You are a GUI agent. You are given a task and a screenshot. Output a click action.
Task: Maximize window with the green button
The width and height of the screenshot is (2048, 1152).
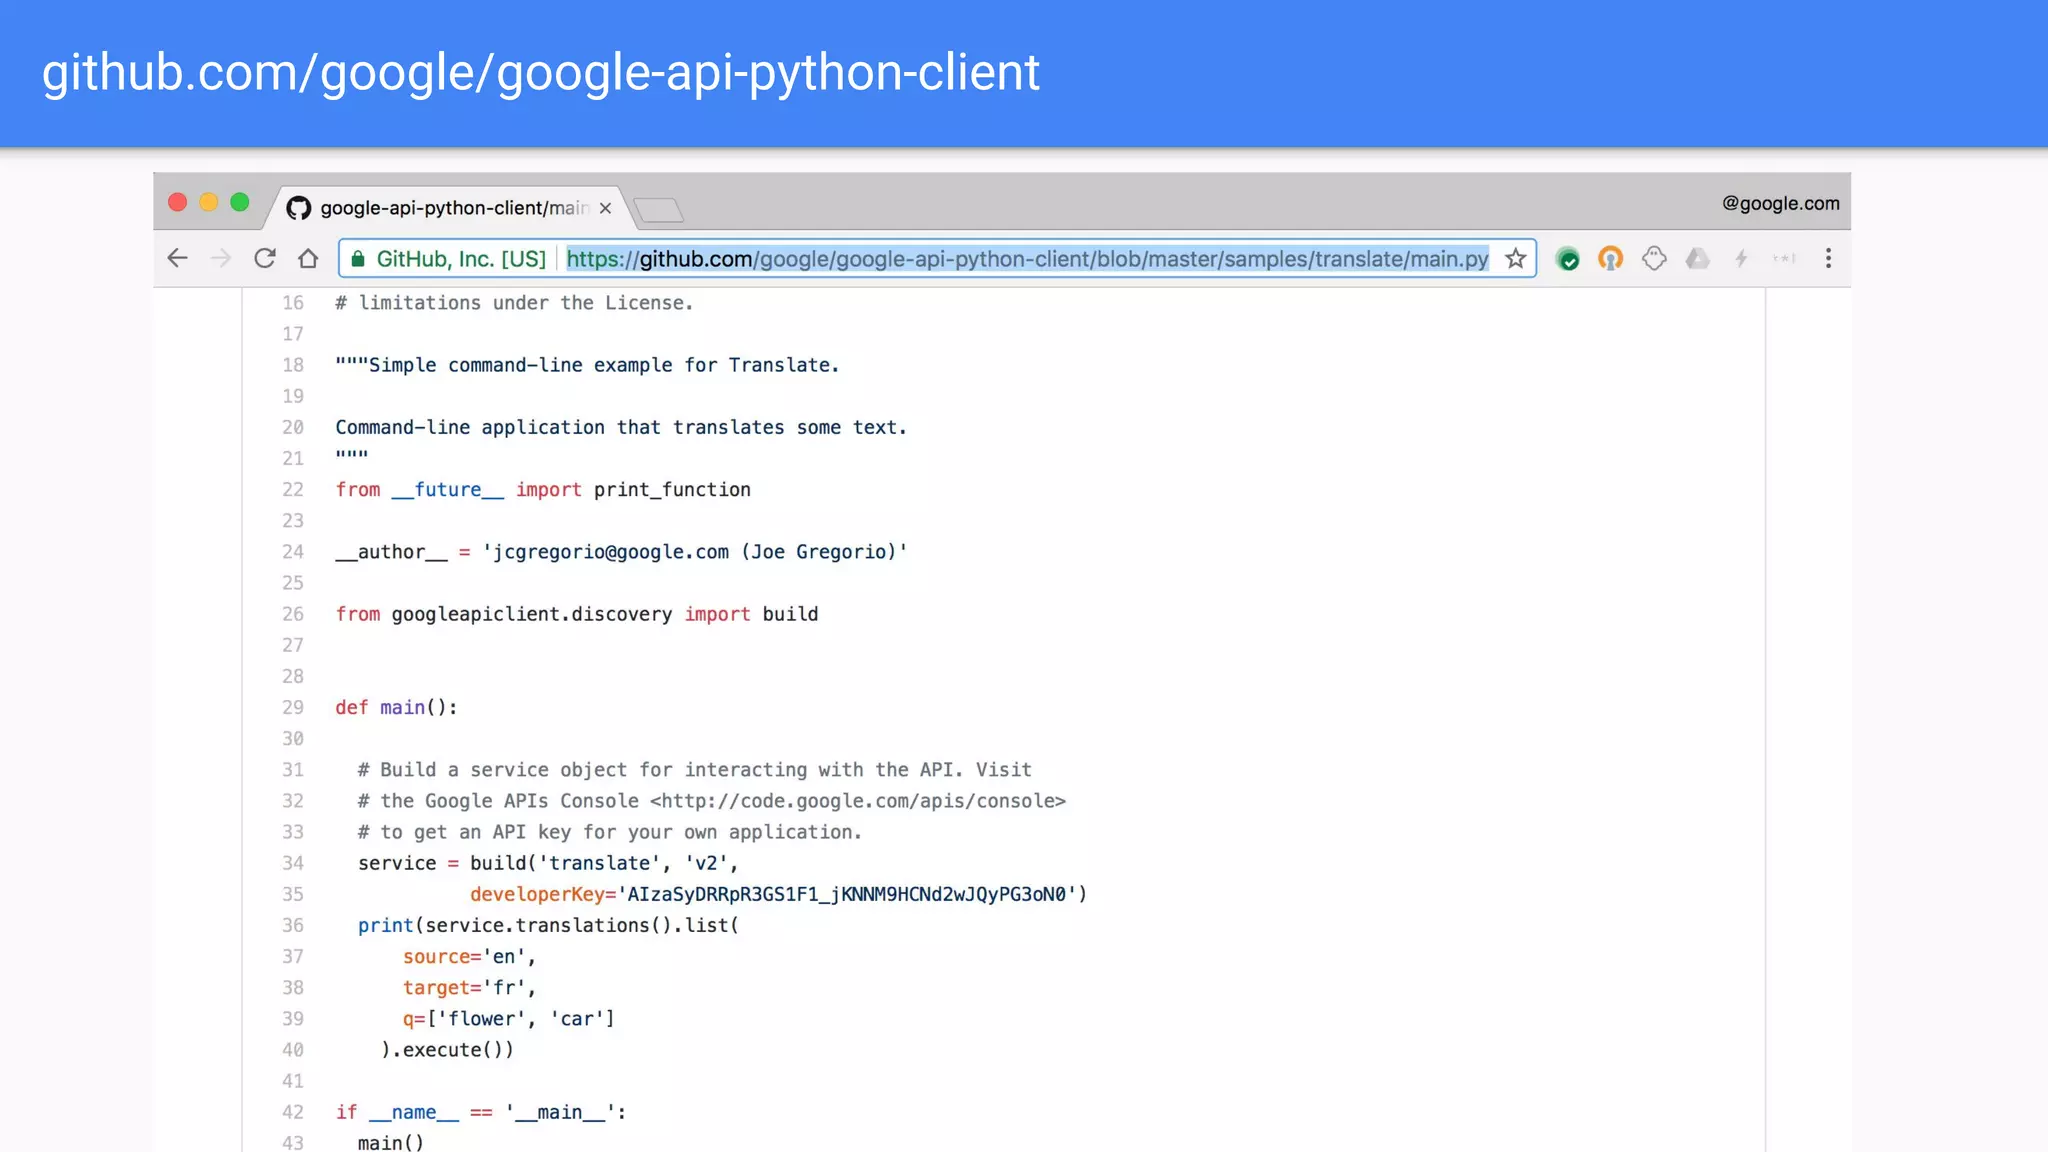[x=240, y=202]
